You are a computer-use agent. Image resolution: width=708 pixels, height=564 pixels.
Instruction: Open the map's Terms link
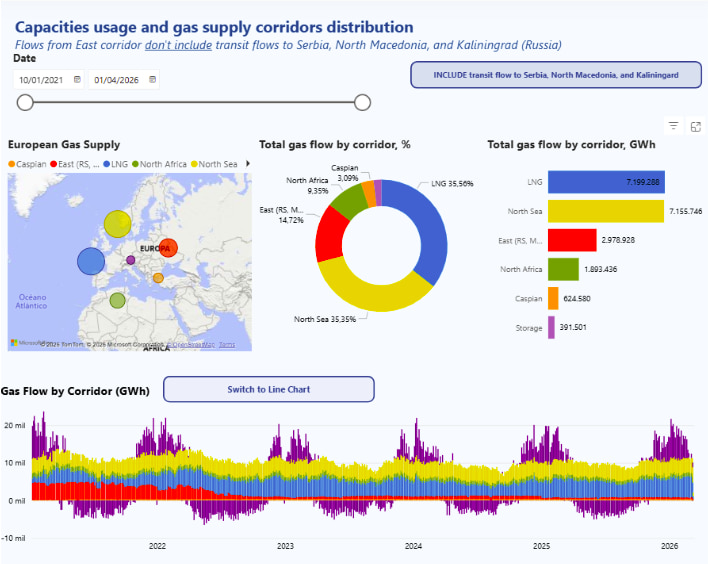click(227, 344)
